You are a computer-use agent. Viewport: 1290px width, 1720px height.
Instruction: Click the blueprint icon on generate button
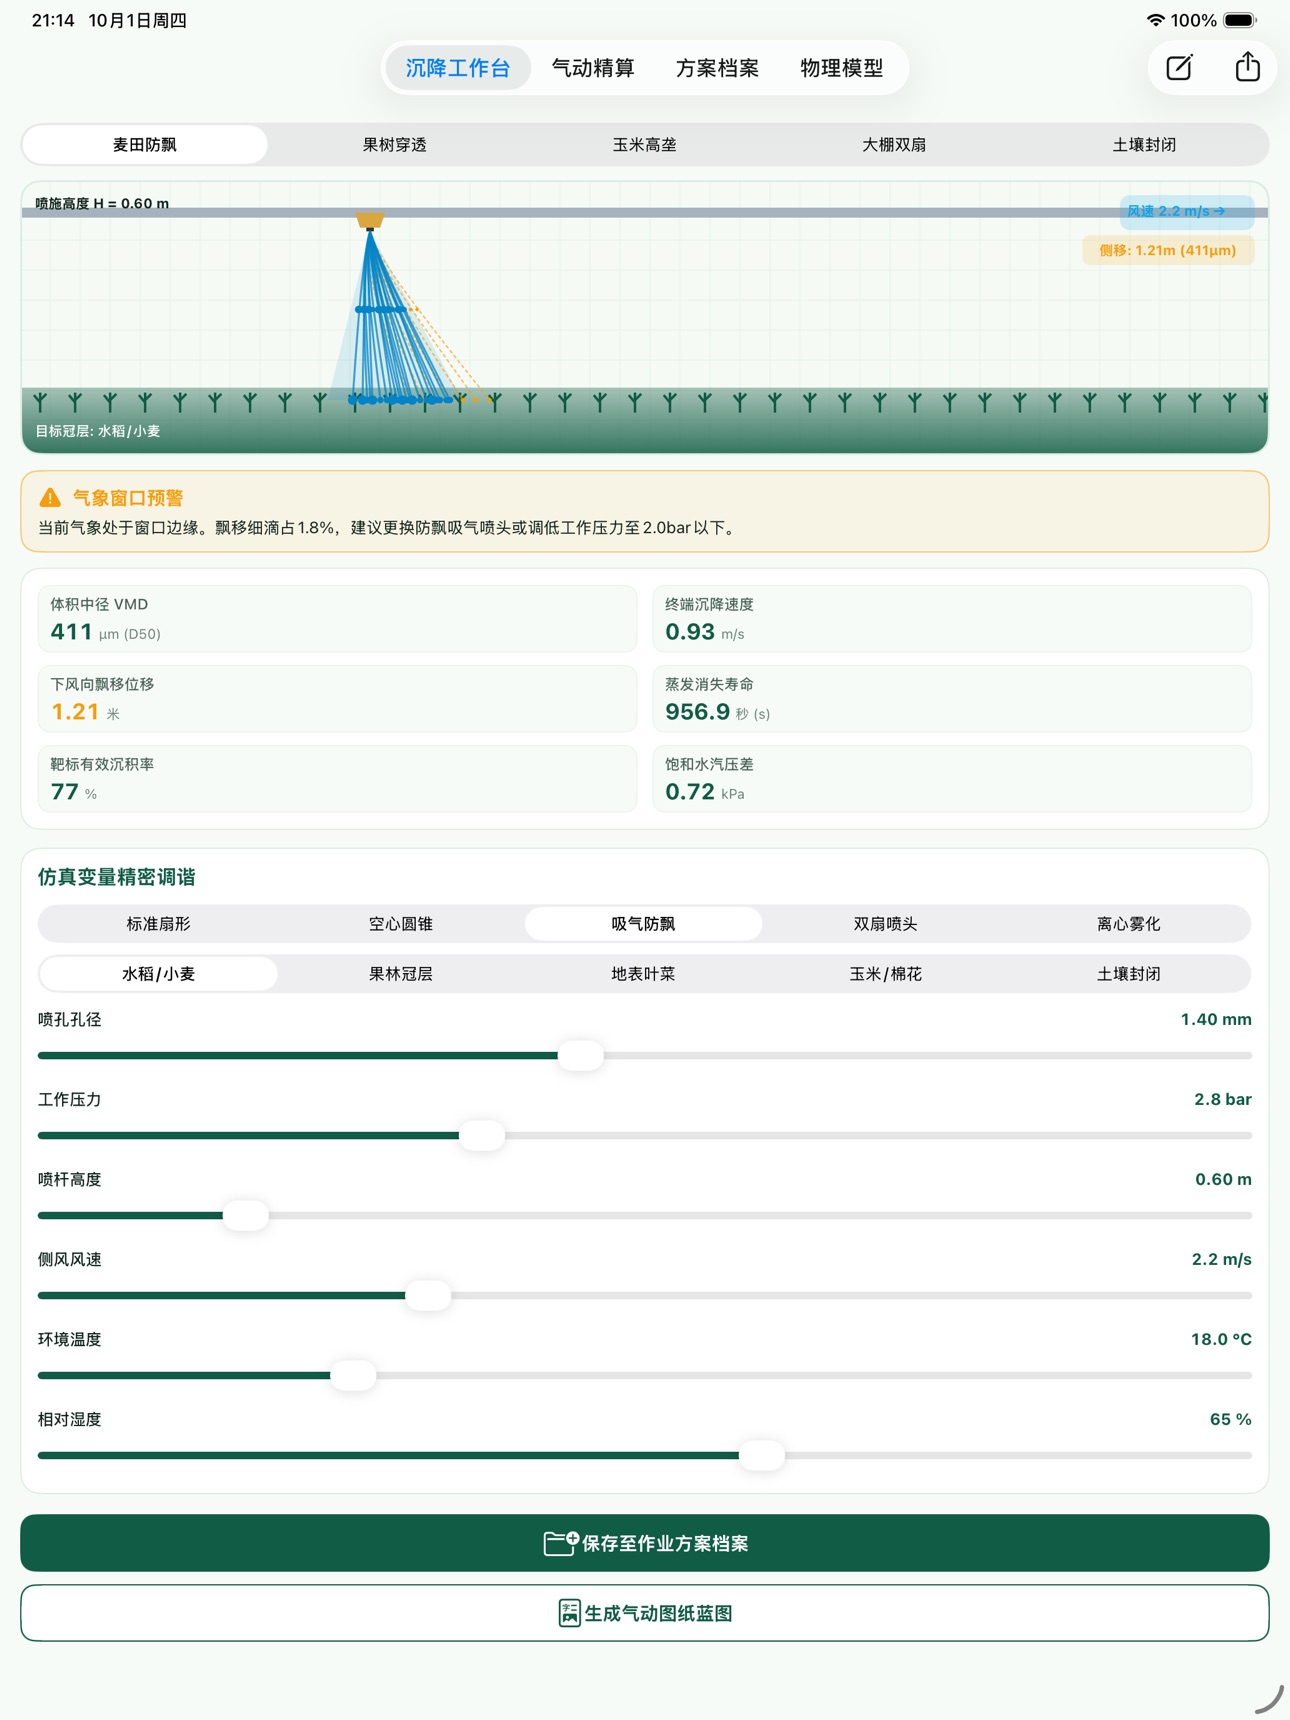[x=569, y=1613]
